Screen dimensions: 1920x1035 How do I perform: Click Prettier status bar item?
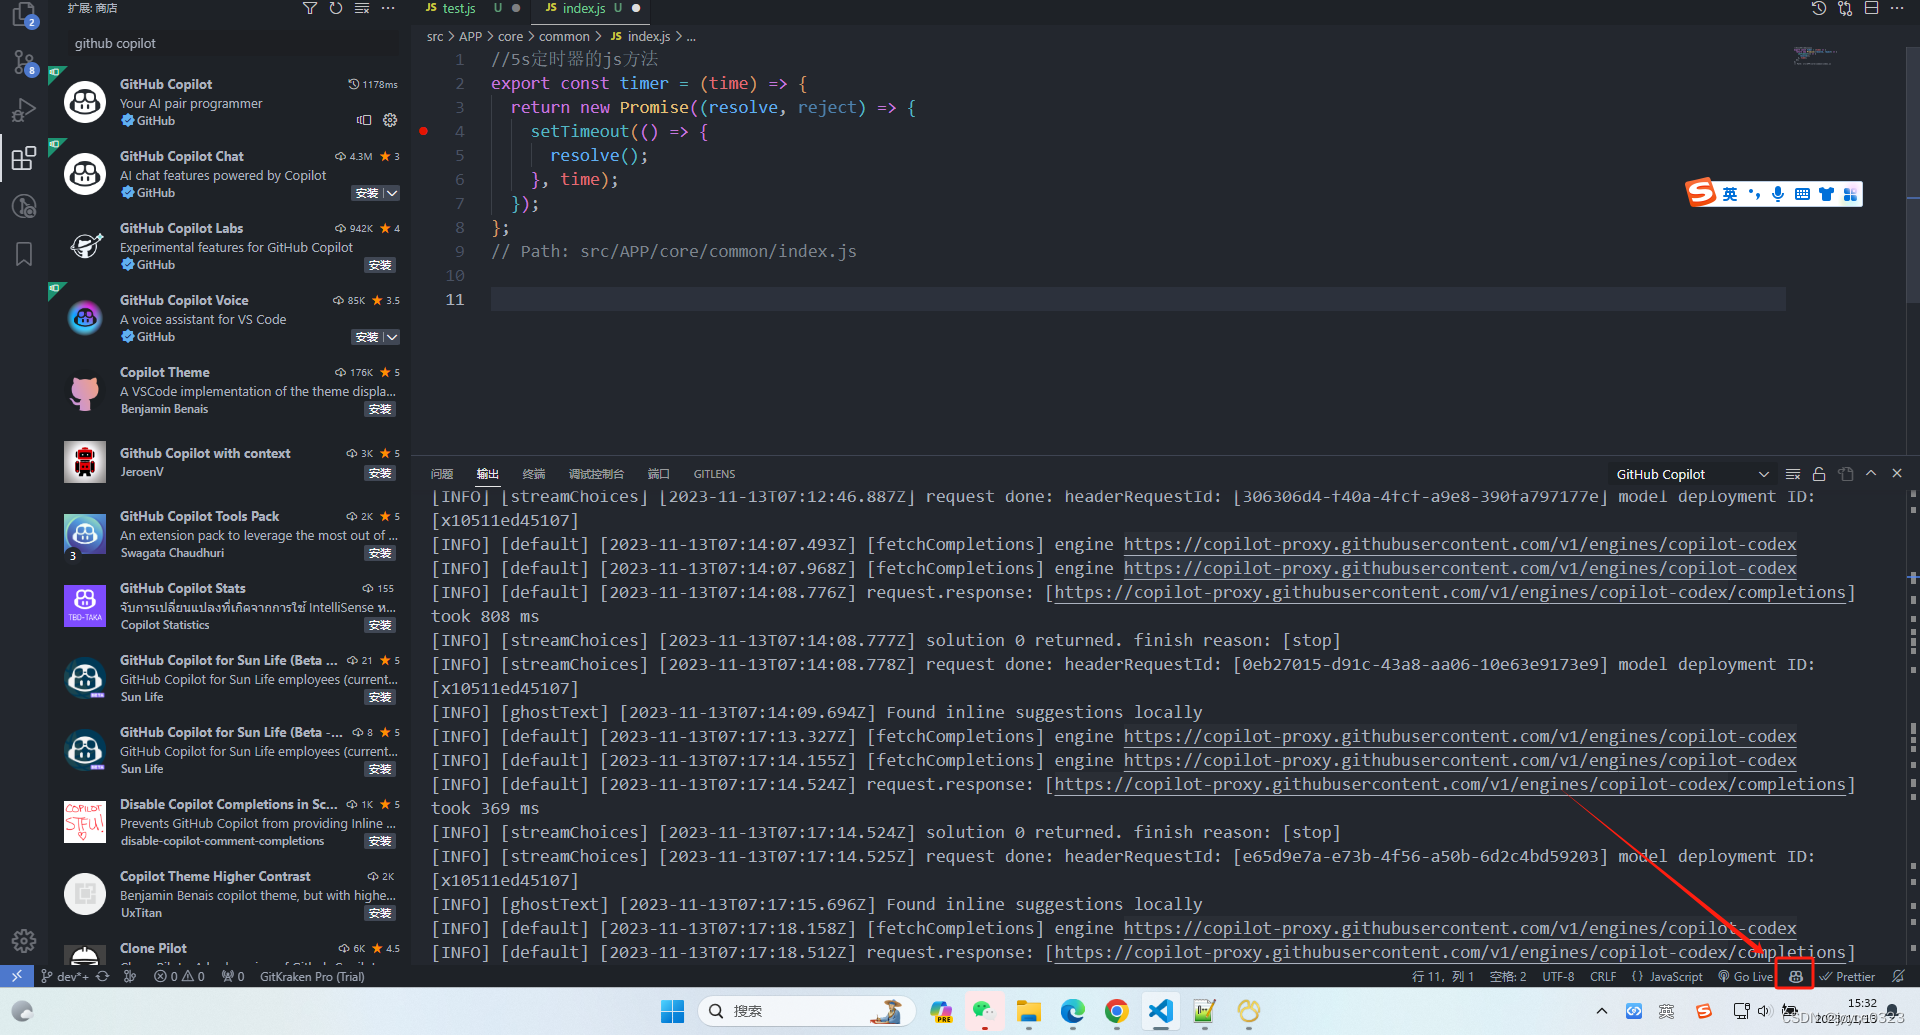click(x=1847, y=976)
